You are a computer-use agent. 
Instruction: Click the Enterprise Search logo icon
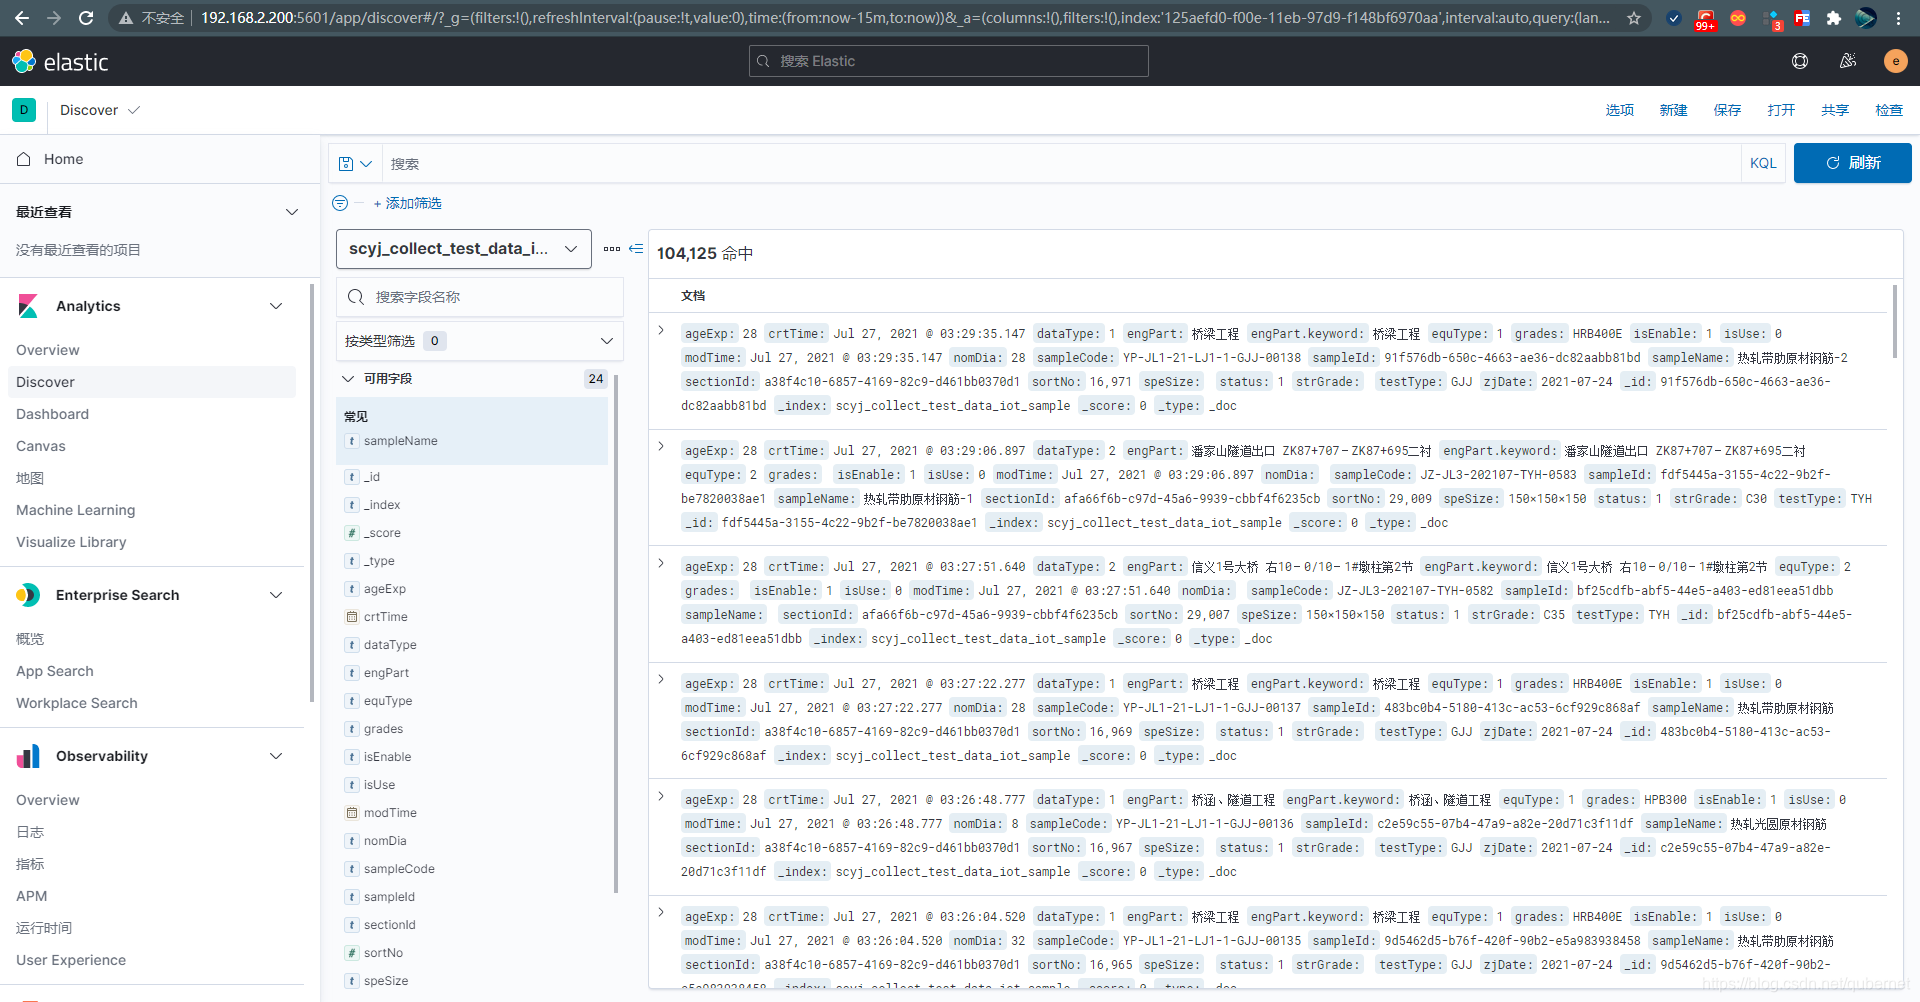tap(28, 595)
